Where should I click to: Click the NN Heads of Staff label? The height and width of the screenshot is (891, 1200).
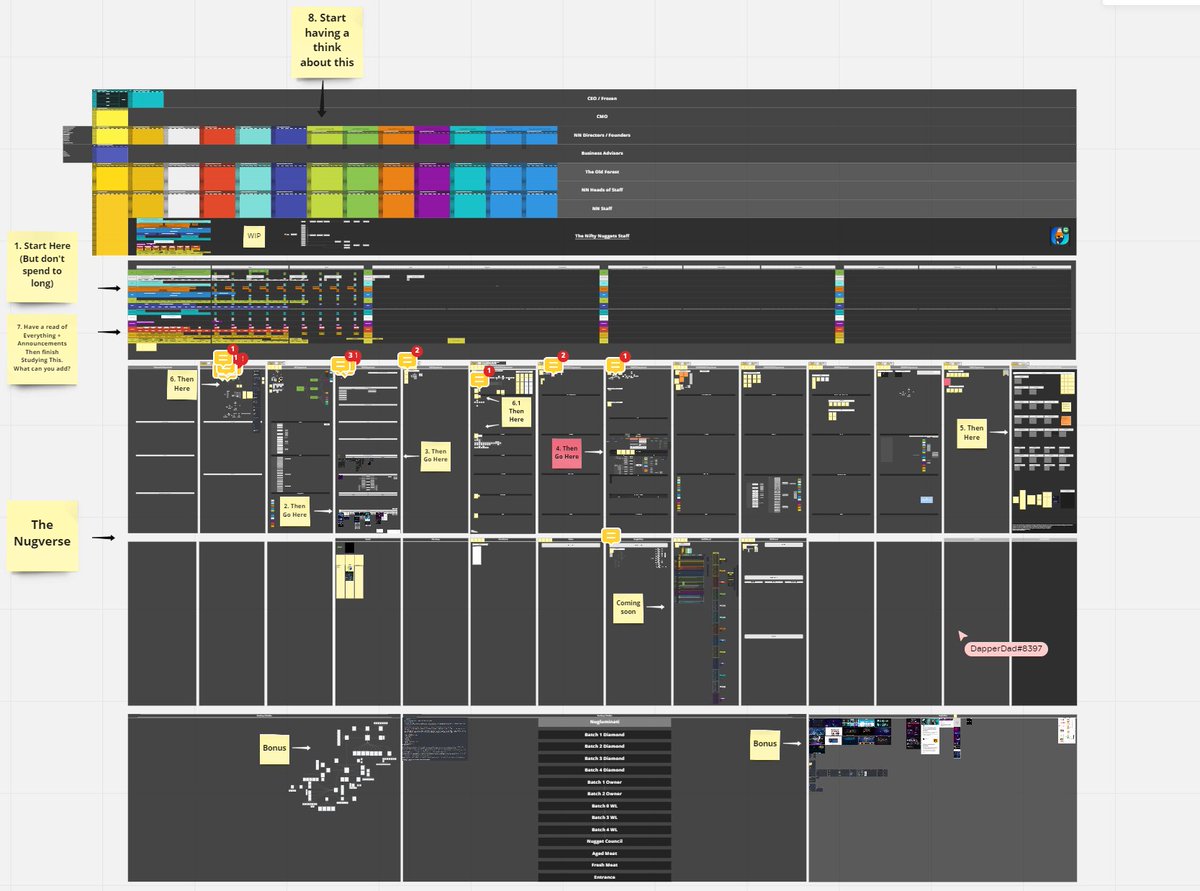point(602,190)
